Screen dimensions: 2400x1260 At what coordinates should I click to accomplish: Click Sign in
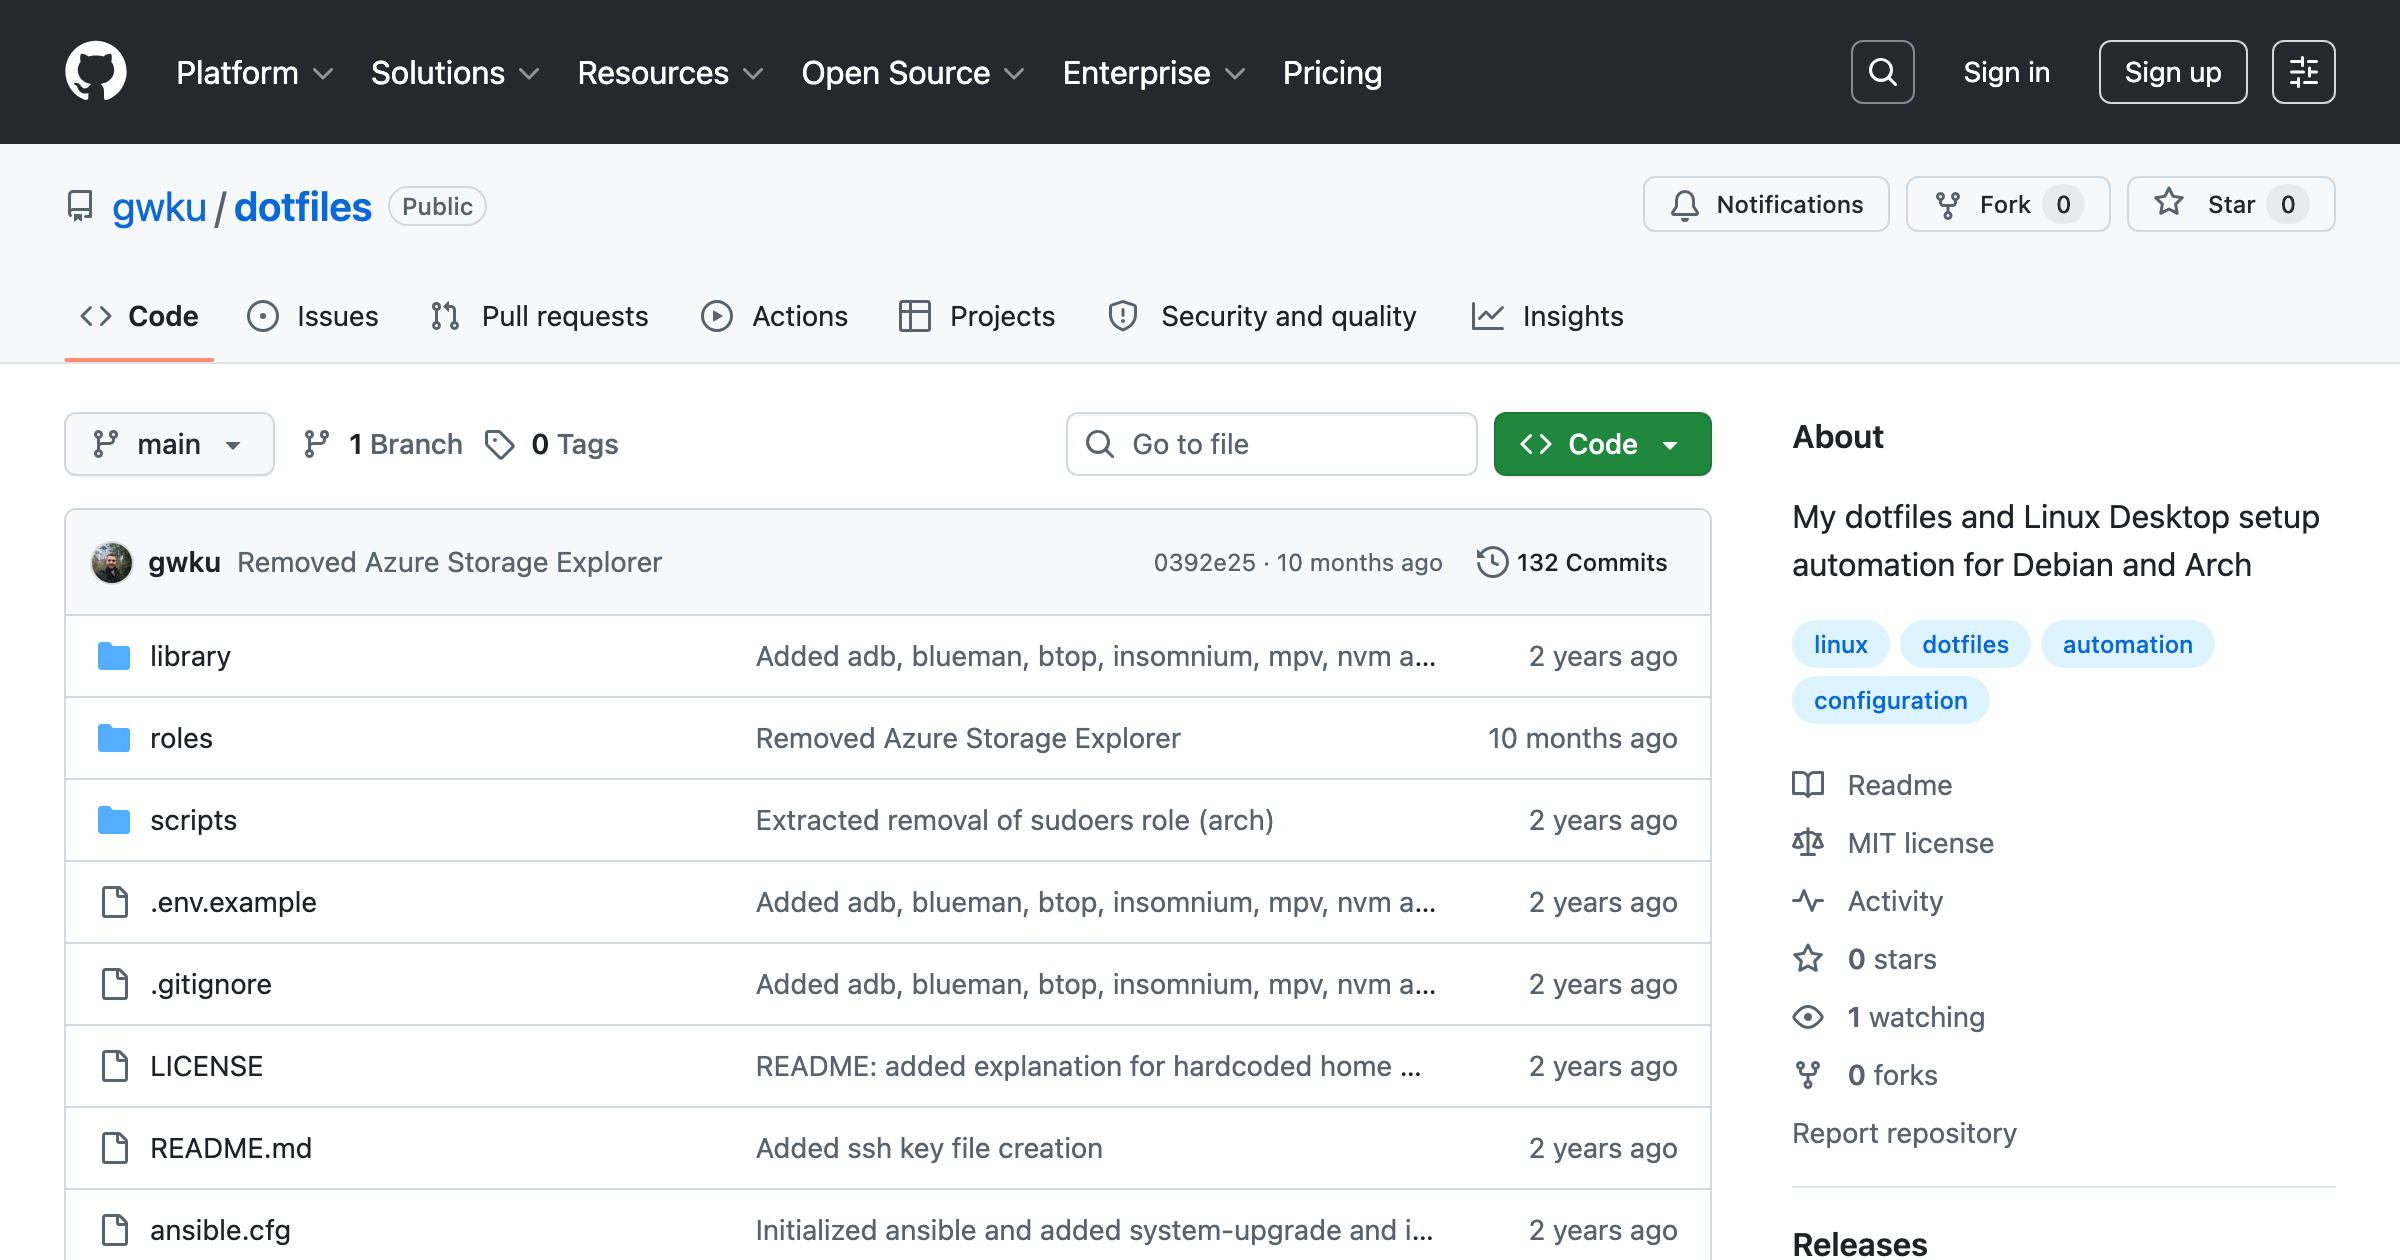pyautogui.click(x=2006, y=72)
